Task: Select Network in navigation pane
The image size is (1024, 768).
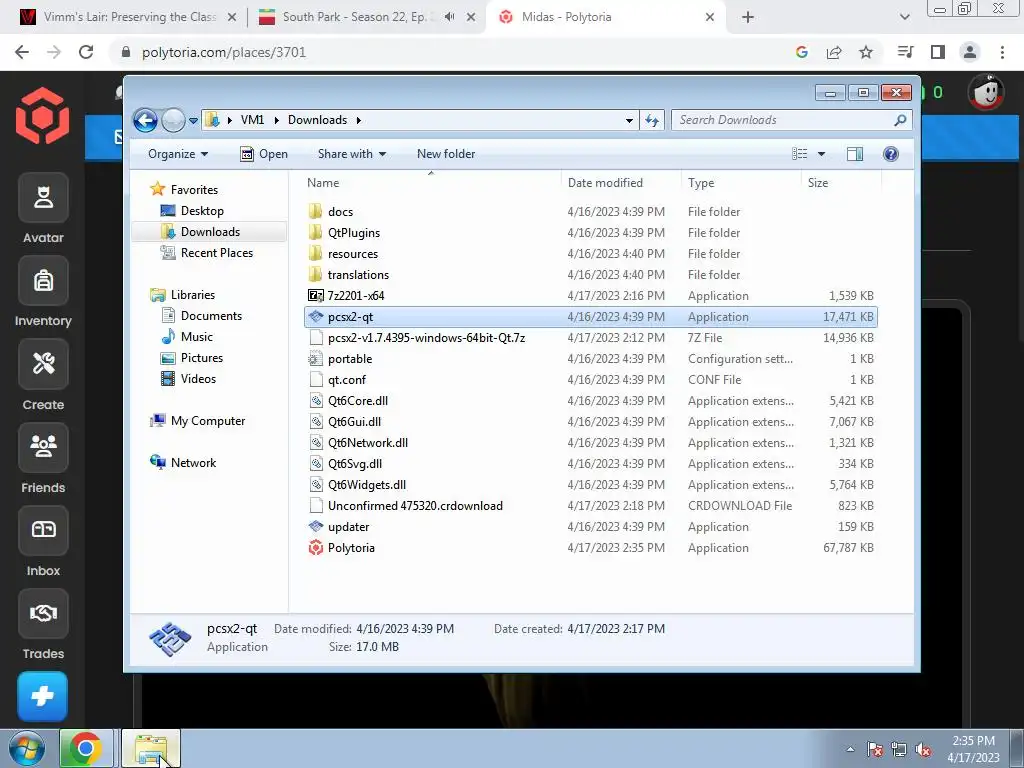Action: [193, 463]
